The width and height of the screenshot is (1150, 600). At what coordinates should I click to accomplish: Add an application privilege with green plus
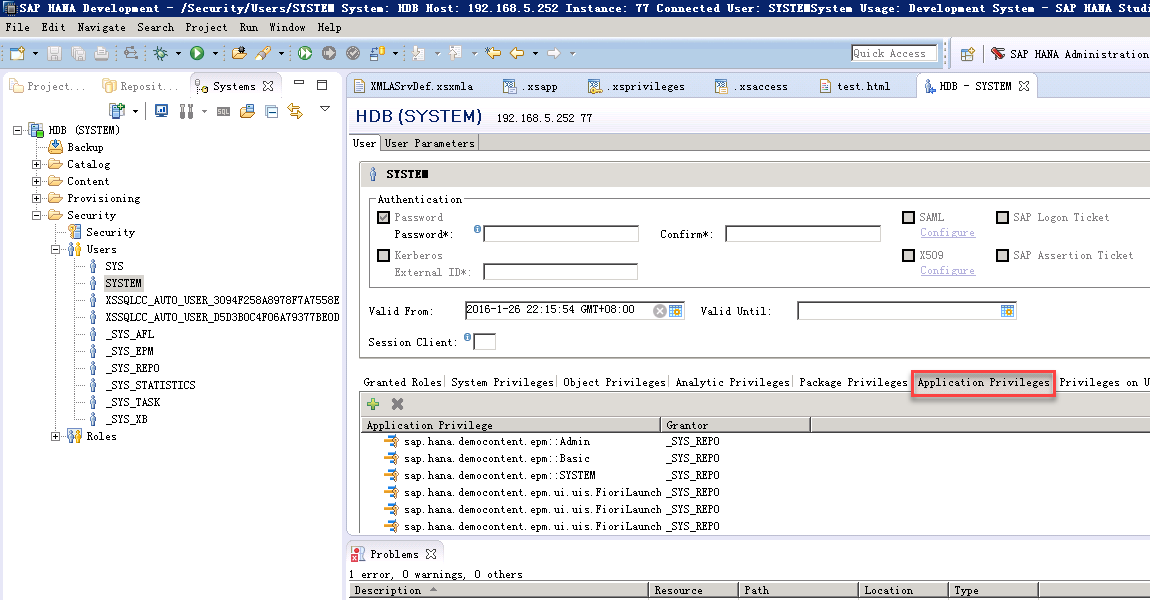coord(373,404)
